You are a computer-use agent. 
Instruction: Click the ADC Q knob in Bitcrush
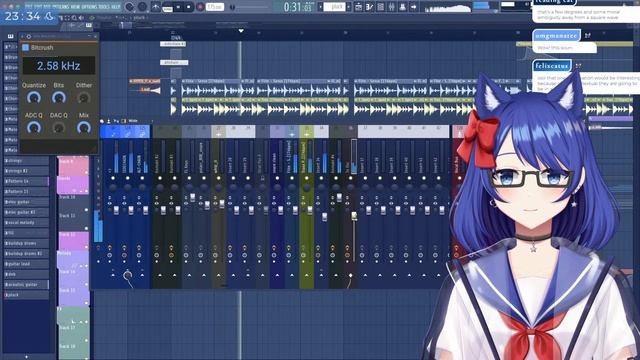coord(33,128)
